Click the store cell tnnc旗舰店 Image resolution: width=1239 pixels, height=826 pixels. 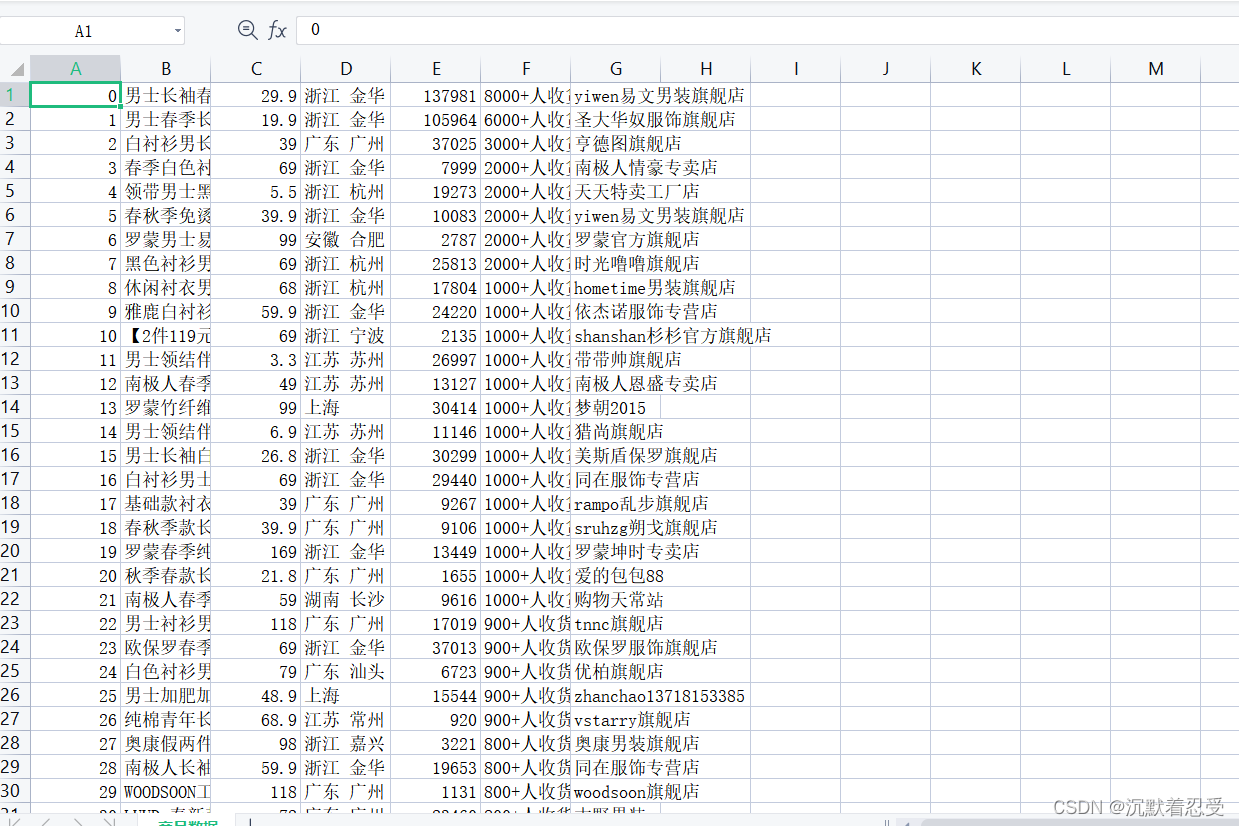point(619,623)
